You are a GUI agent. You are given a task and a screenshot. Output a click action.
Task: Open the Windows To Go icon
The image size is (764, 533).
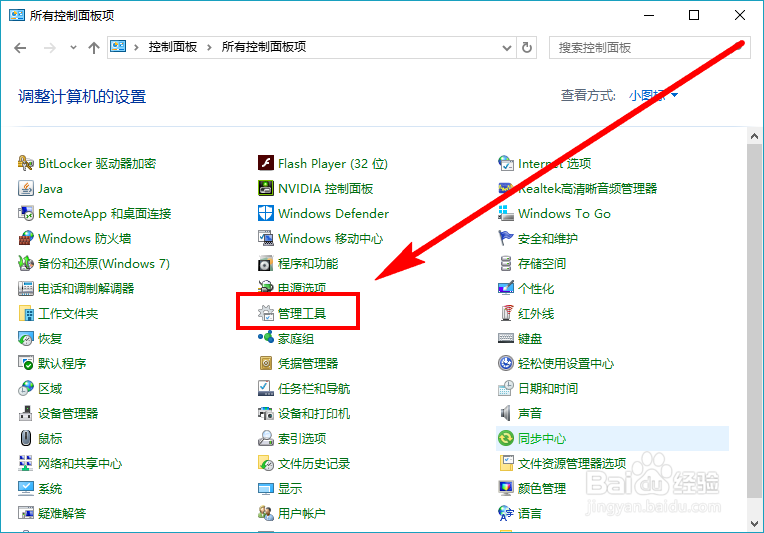pos(506,213)
